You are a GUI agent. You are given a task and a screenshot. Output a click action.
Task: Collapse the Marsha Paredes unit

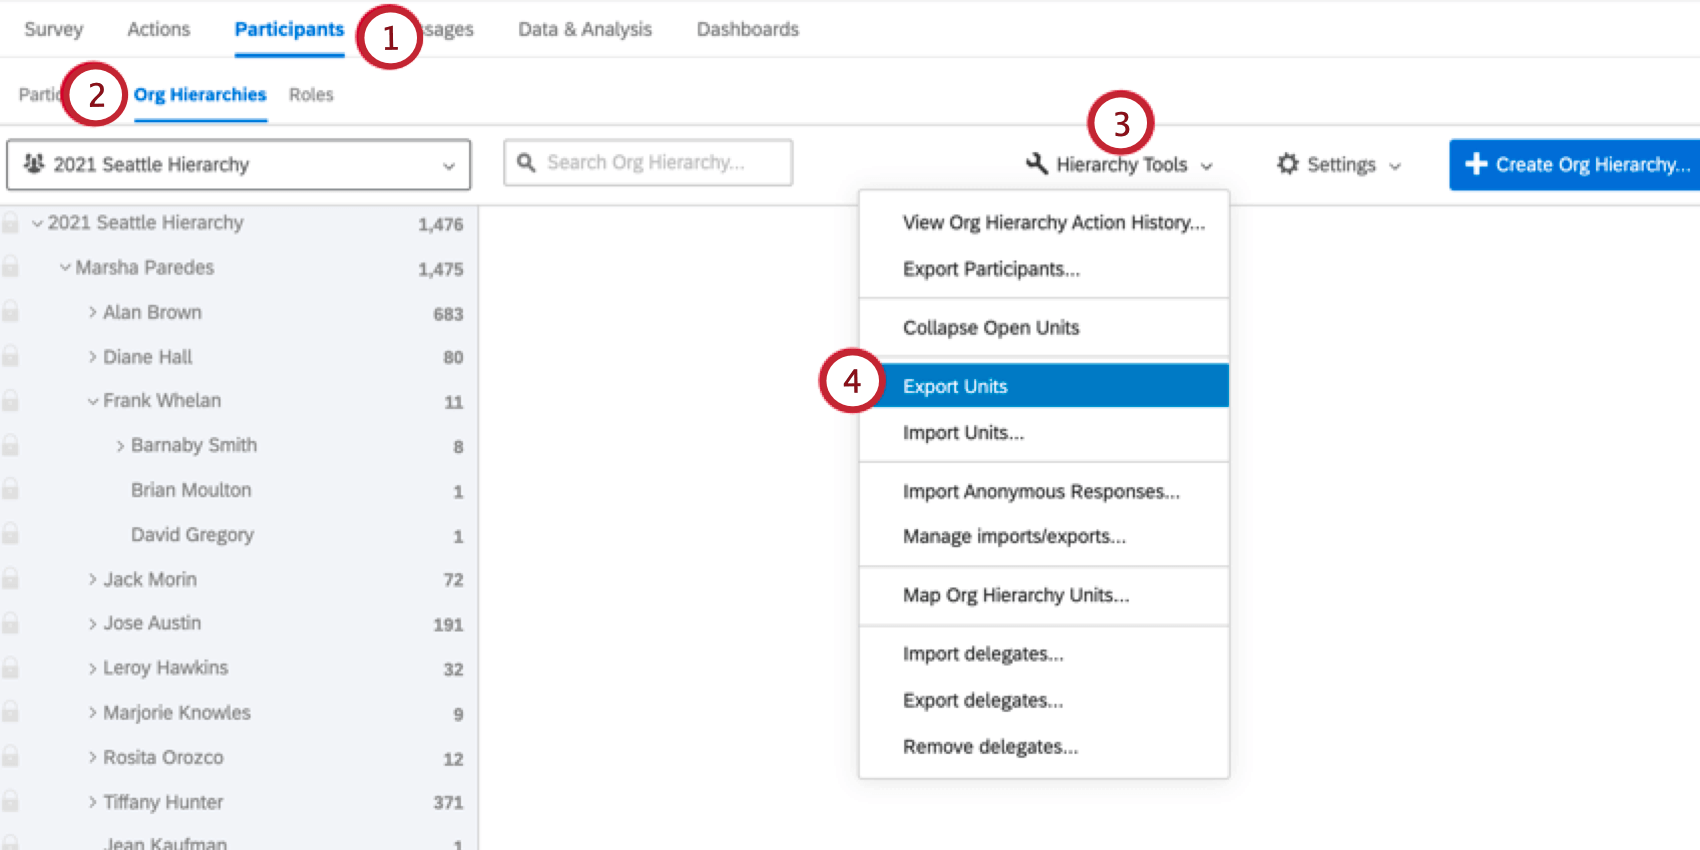[x=65, y=267]
